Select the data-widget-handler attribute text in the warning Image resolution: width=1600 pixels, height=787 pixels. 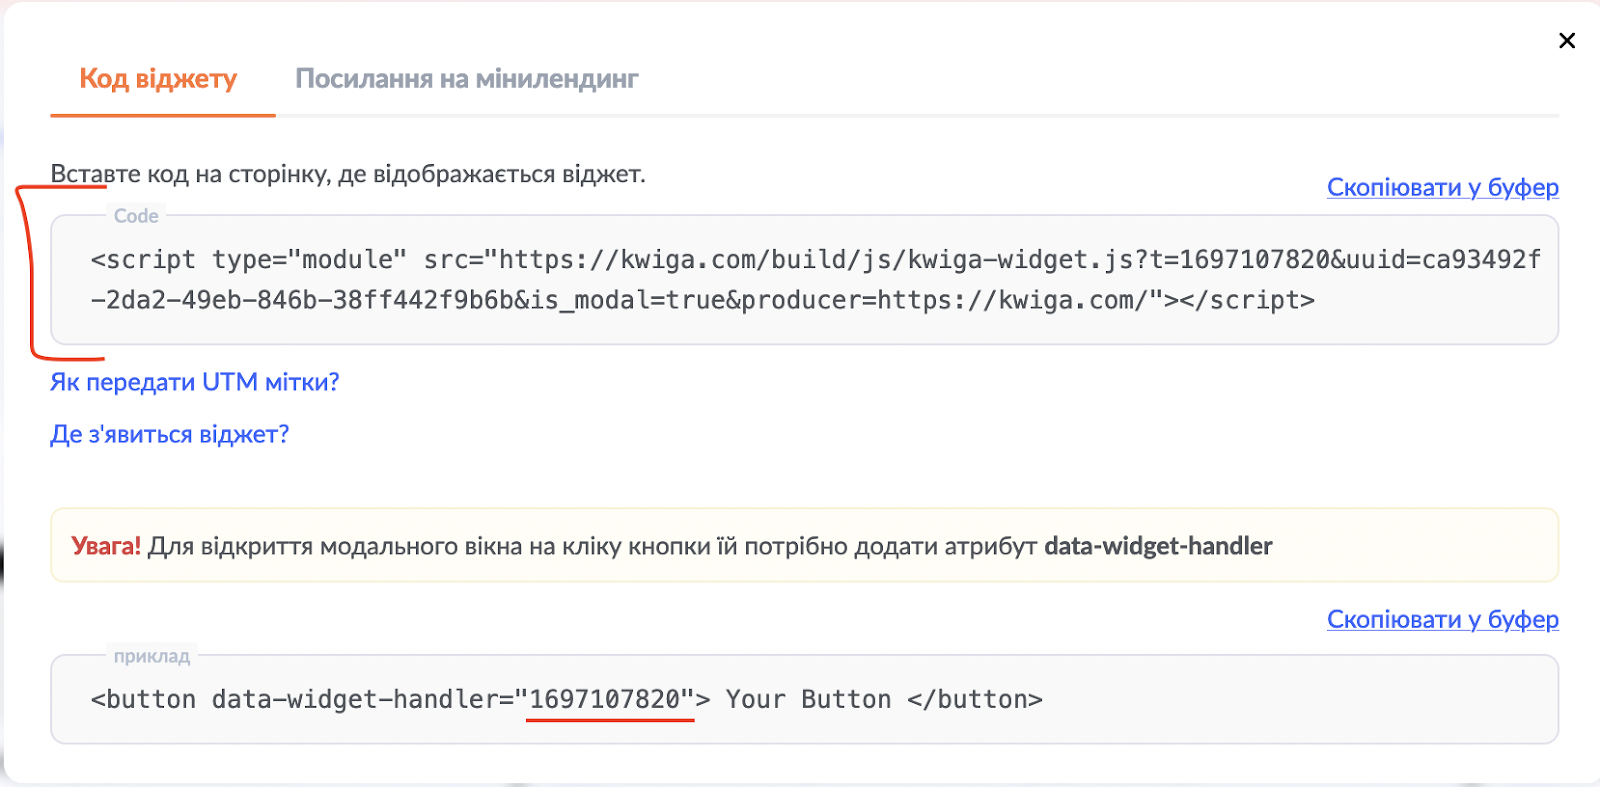(x=1158, y=546)
